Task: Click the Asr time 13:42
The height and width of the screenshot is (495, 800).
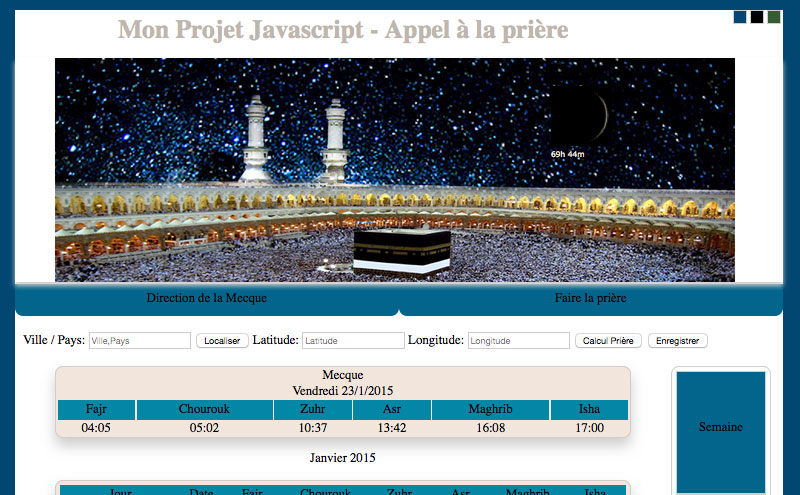Action: (392, 428)
